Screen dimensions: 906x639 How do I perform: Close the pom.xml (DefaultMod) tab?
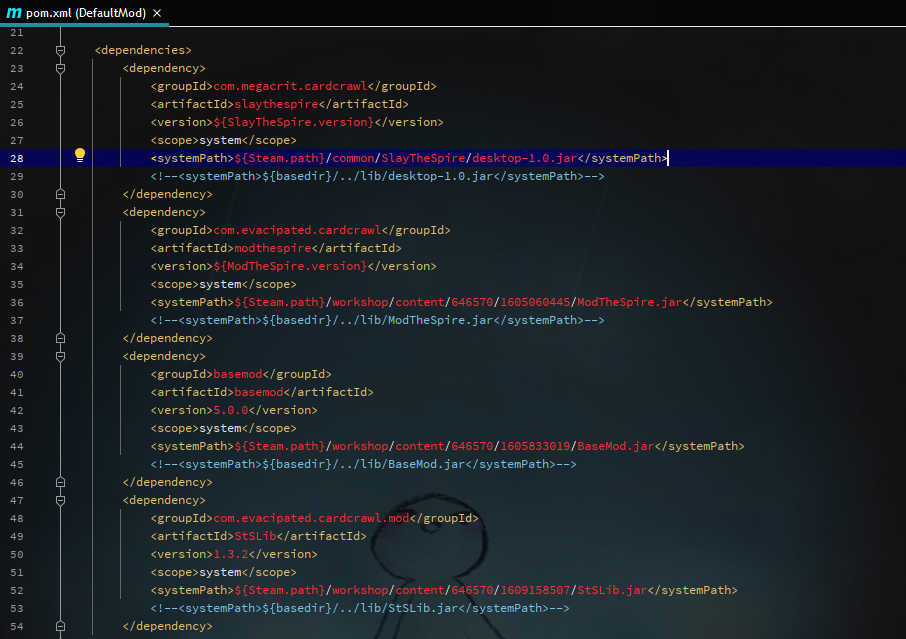tap(157, 13)
